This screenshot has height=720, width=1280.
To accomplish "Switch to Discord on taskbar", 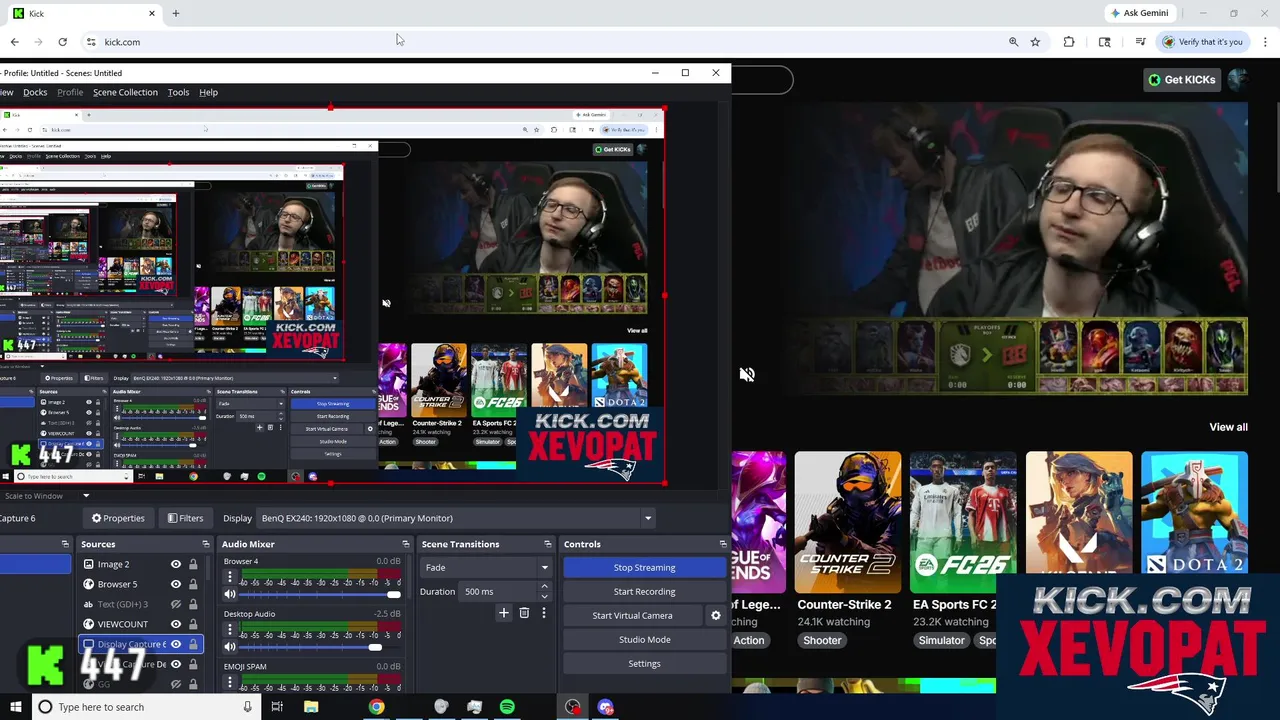I will click(605, 707).
